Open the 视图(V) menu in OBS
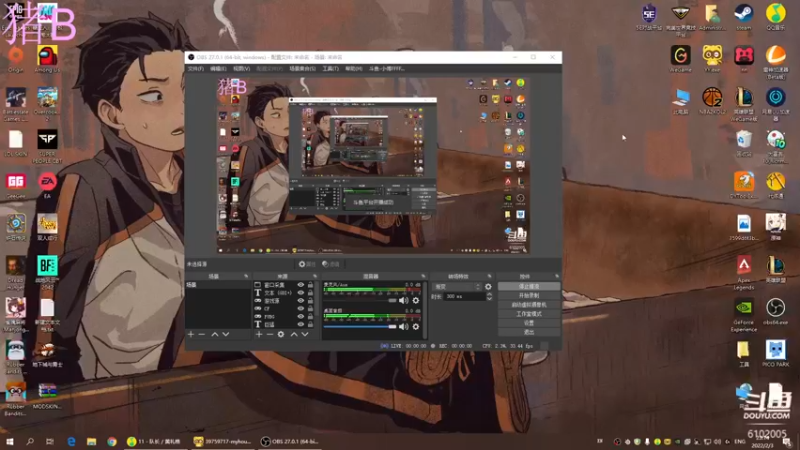This screenshot has height=450, width=800. coord(242,68)
